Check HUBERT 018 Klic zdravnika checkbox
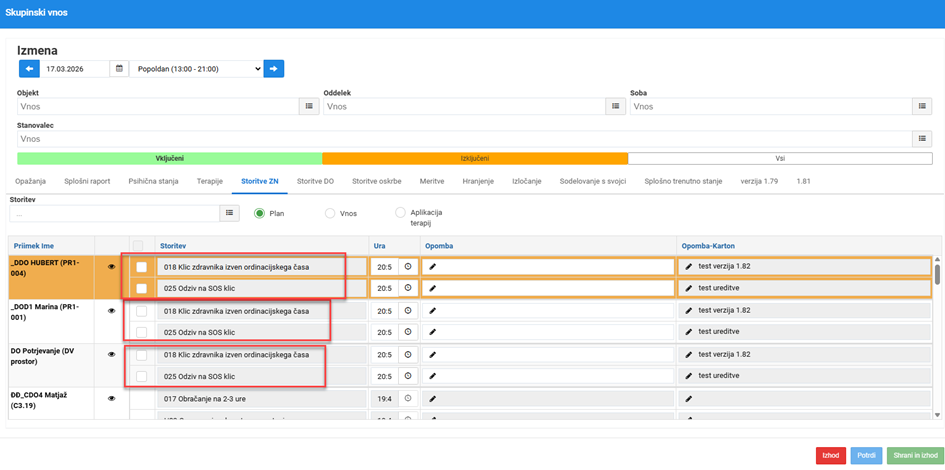The height and width of the screenshot is (470, 945). (x=142, y=266)
